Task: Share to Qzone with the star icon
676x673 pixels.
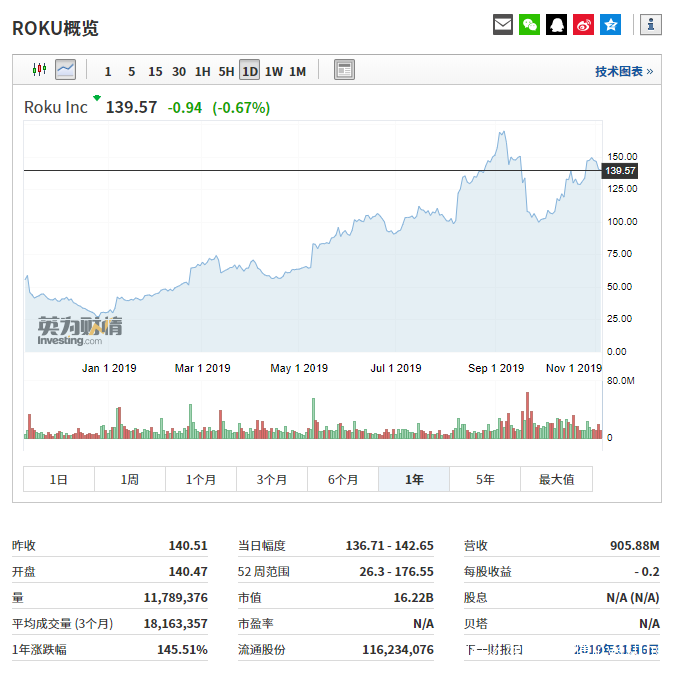Action: (610, 25)
